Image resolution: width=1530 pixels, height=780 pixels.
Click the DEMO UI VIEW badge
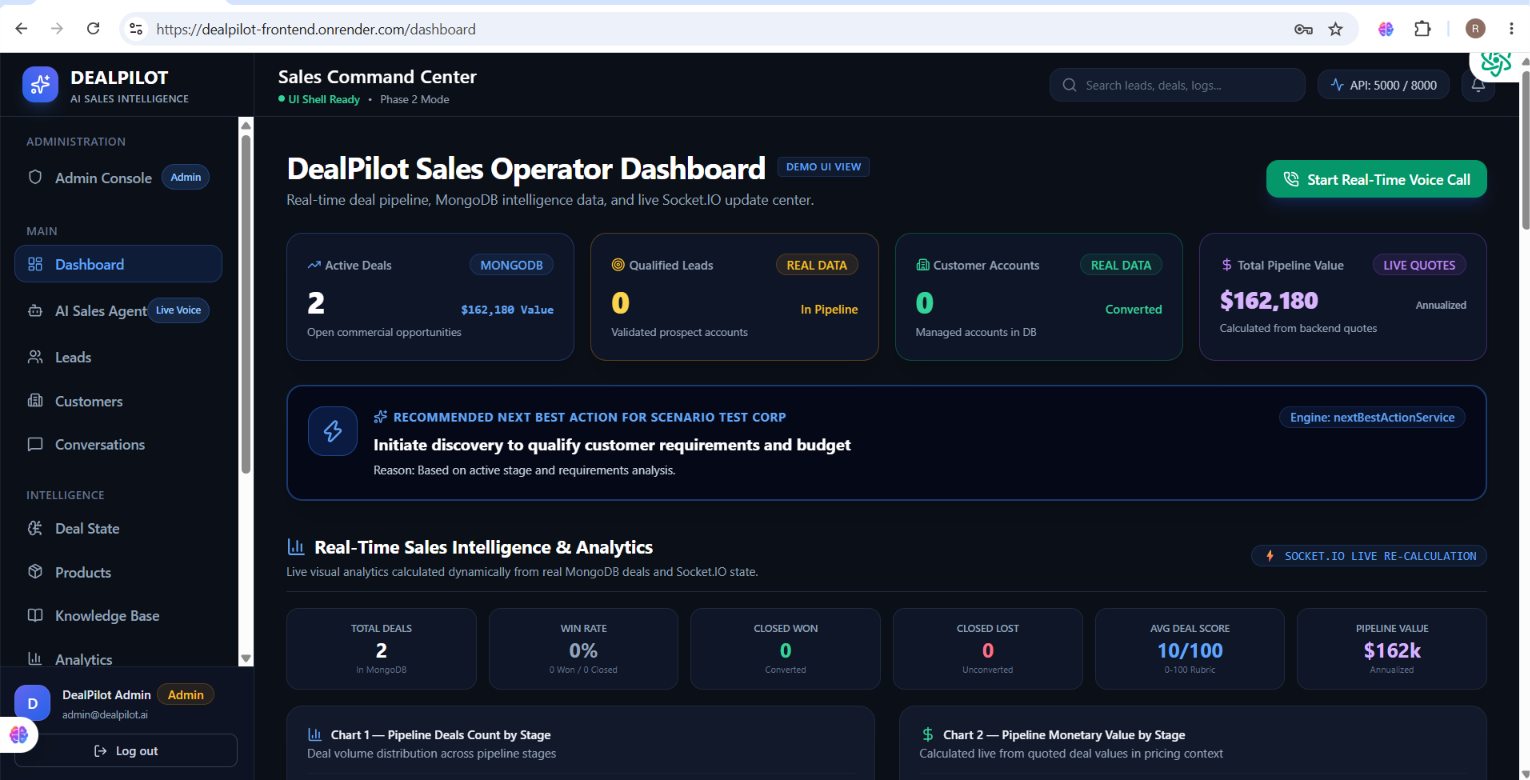tap(823, 167)
